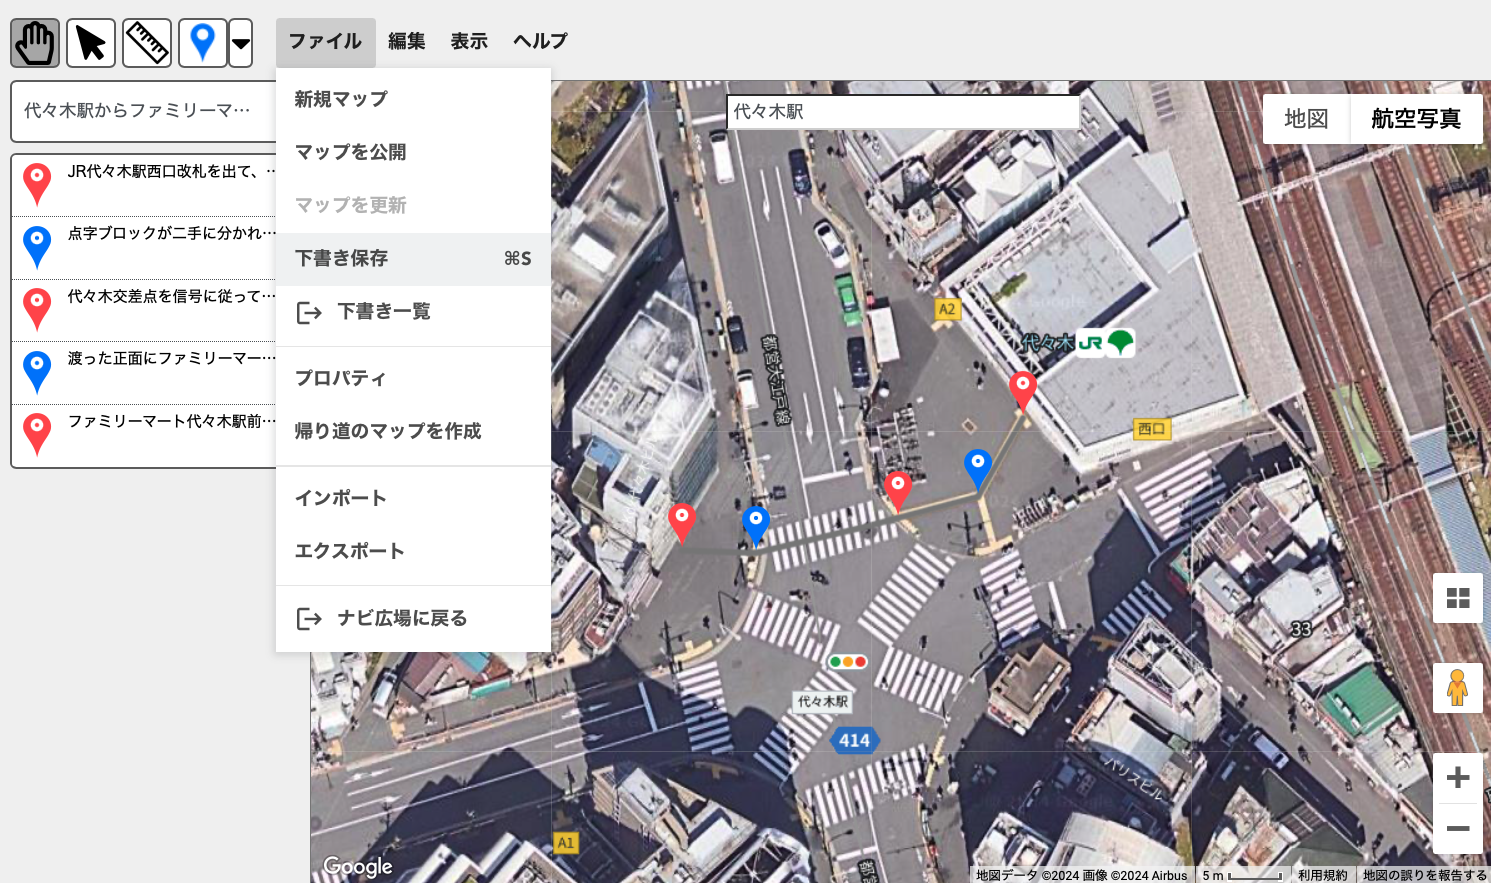This screenshot has width=1491, height=883.
Task: Click ナビ広場に戻る link
Action: tap(402, 618)
